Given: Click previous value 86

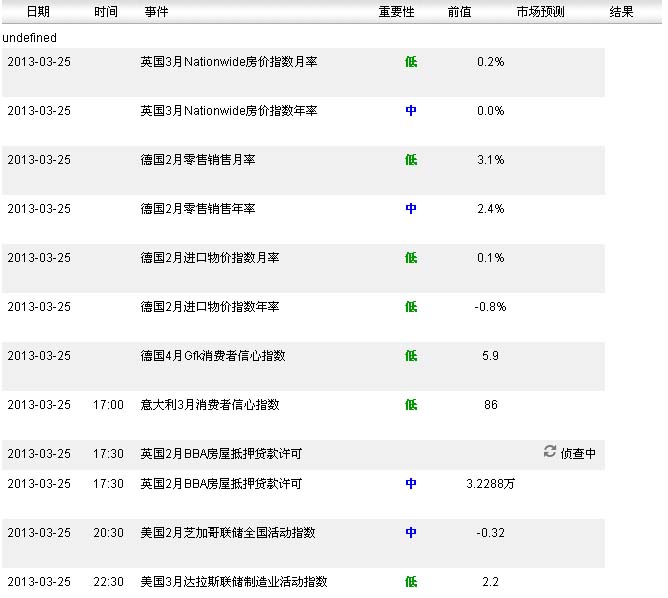Looking at the screenshot, I should pyautogui.click(x=490, y=405).
